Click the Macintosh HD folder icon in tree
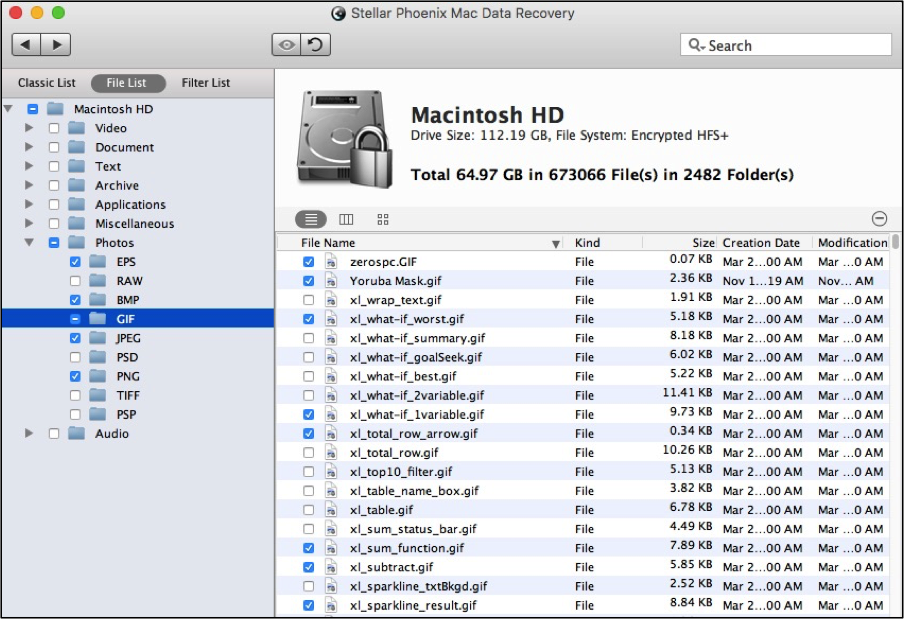This screenshot has width=904, height=619. coord(55,108)
